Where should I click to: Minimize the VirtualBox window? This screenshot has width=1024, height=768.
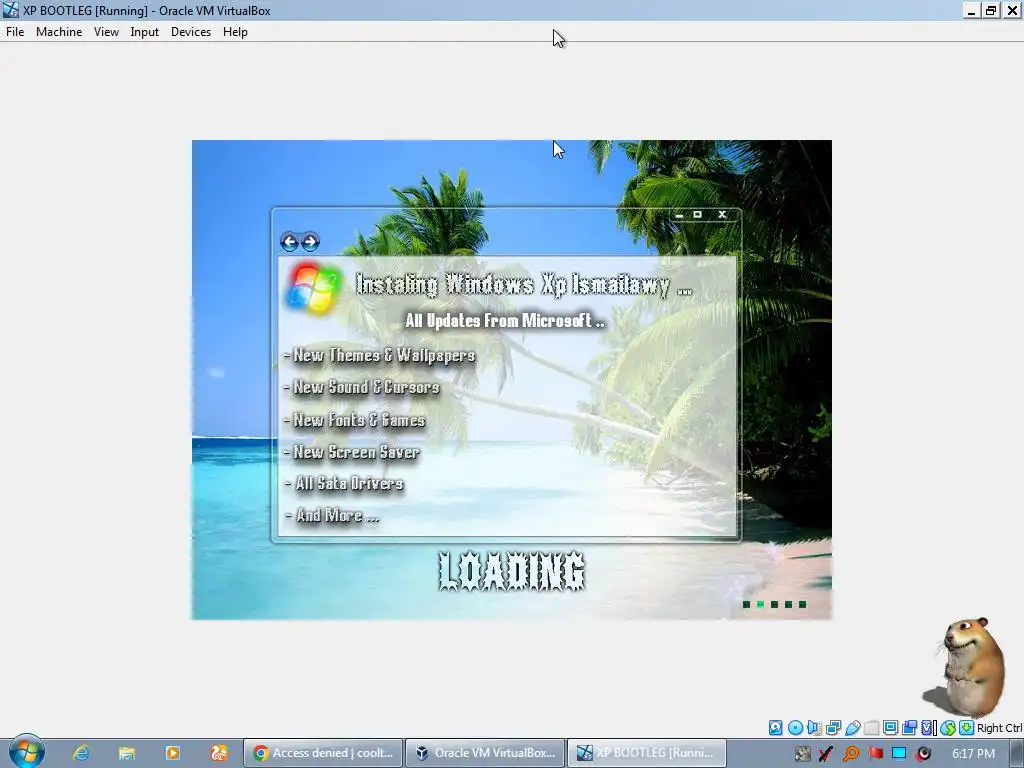pos(972,10)
